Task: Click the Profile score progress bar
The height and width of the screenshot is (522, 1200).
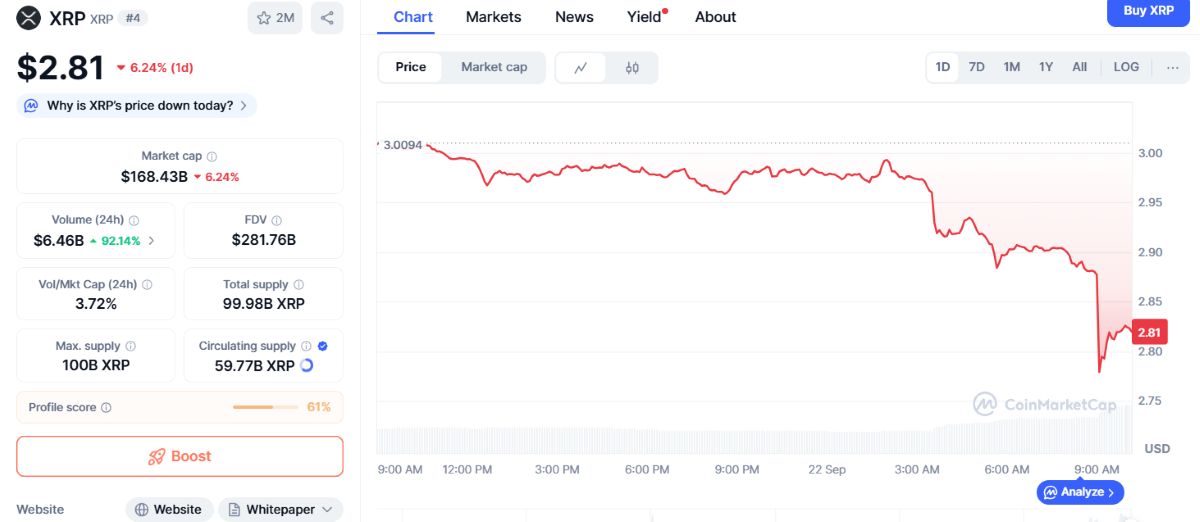Action: point(265,407)
